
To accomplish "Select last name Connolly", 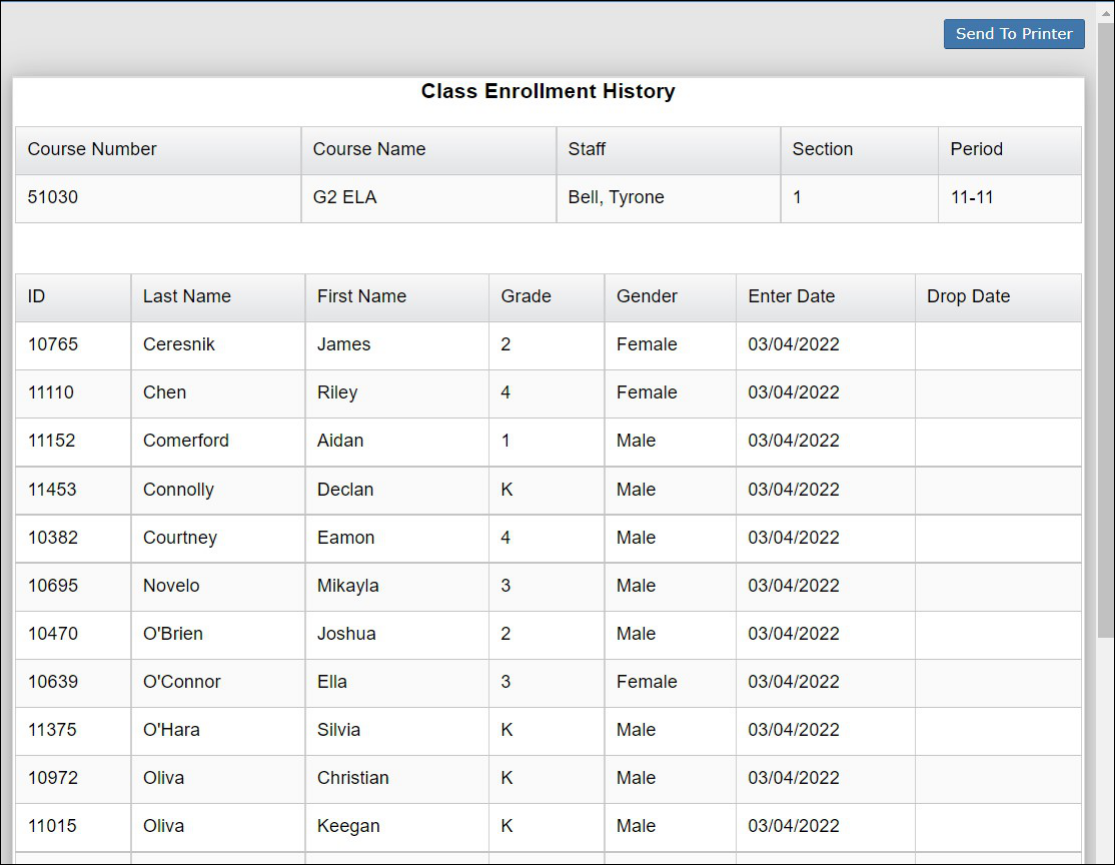I will pyautogui.click(x=178, y=491).
